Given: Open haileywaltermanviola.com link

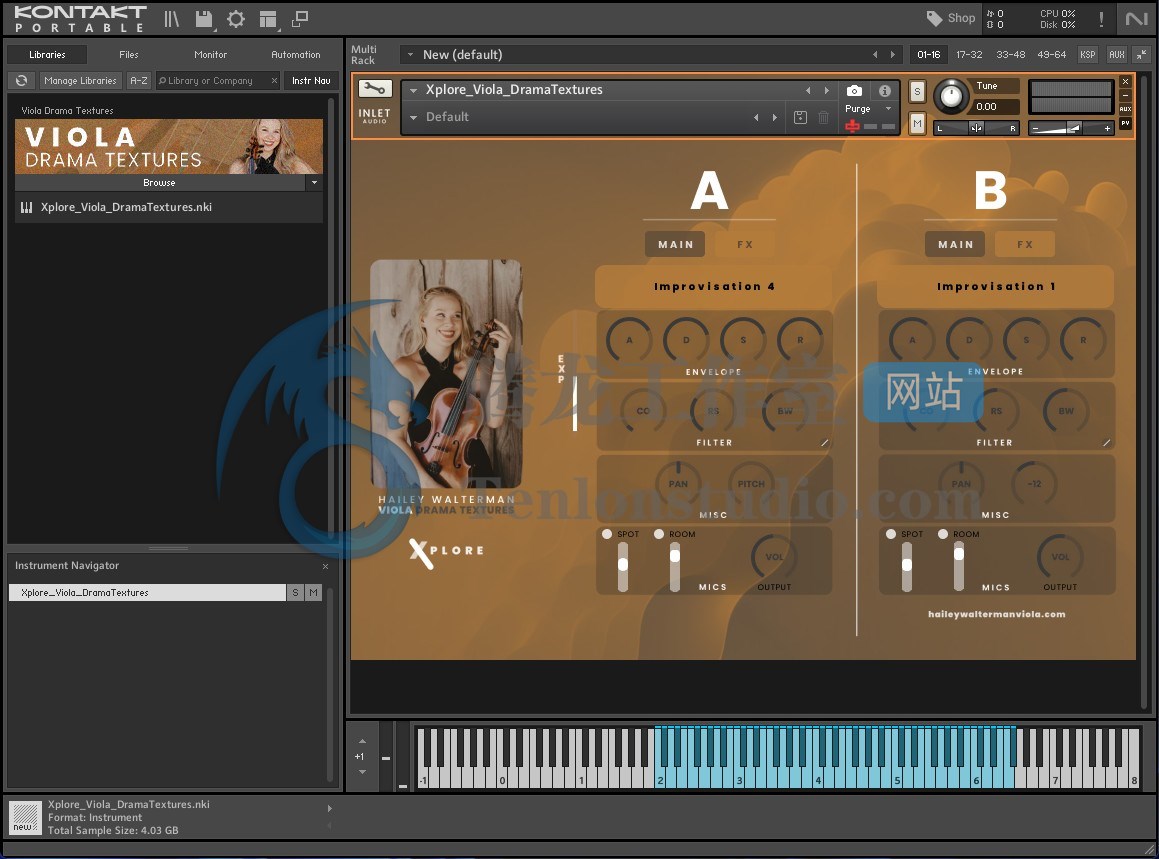Looking at the screenshot, I should click(996, 614).
